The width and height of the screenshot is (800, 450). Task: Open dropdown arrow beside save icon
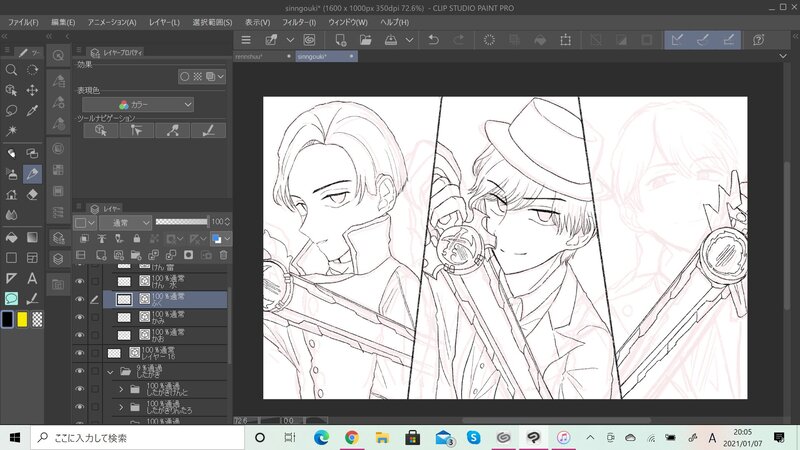(x=409, y=40)
